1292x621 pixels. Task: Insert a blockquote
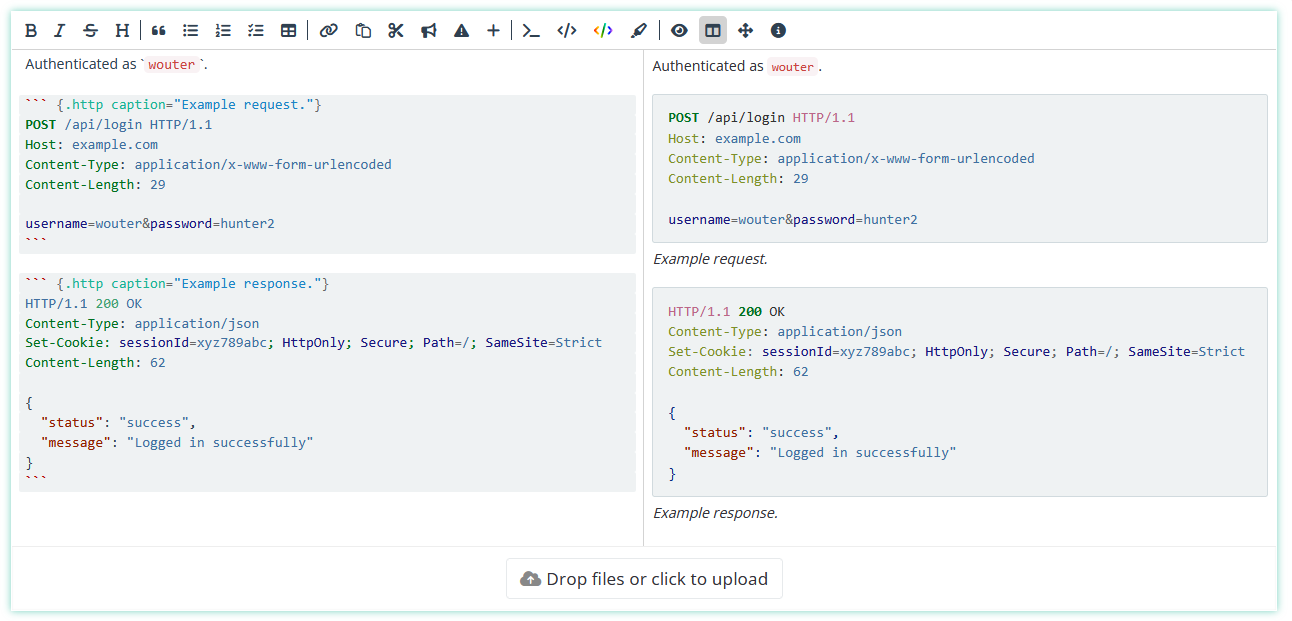[158, 31]
